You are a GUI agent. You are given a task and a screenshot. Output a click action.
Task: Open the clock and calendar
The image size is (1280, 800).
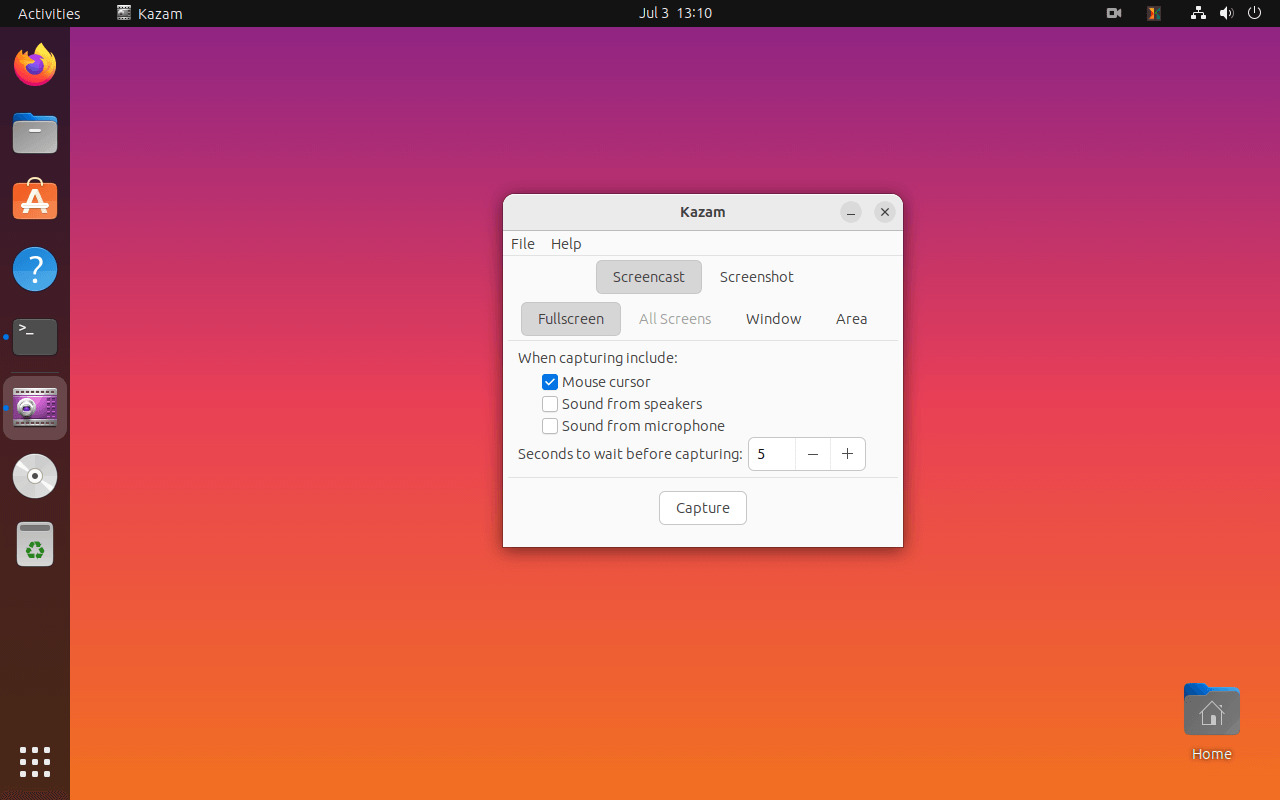click(675, 13)
